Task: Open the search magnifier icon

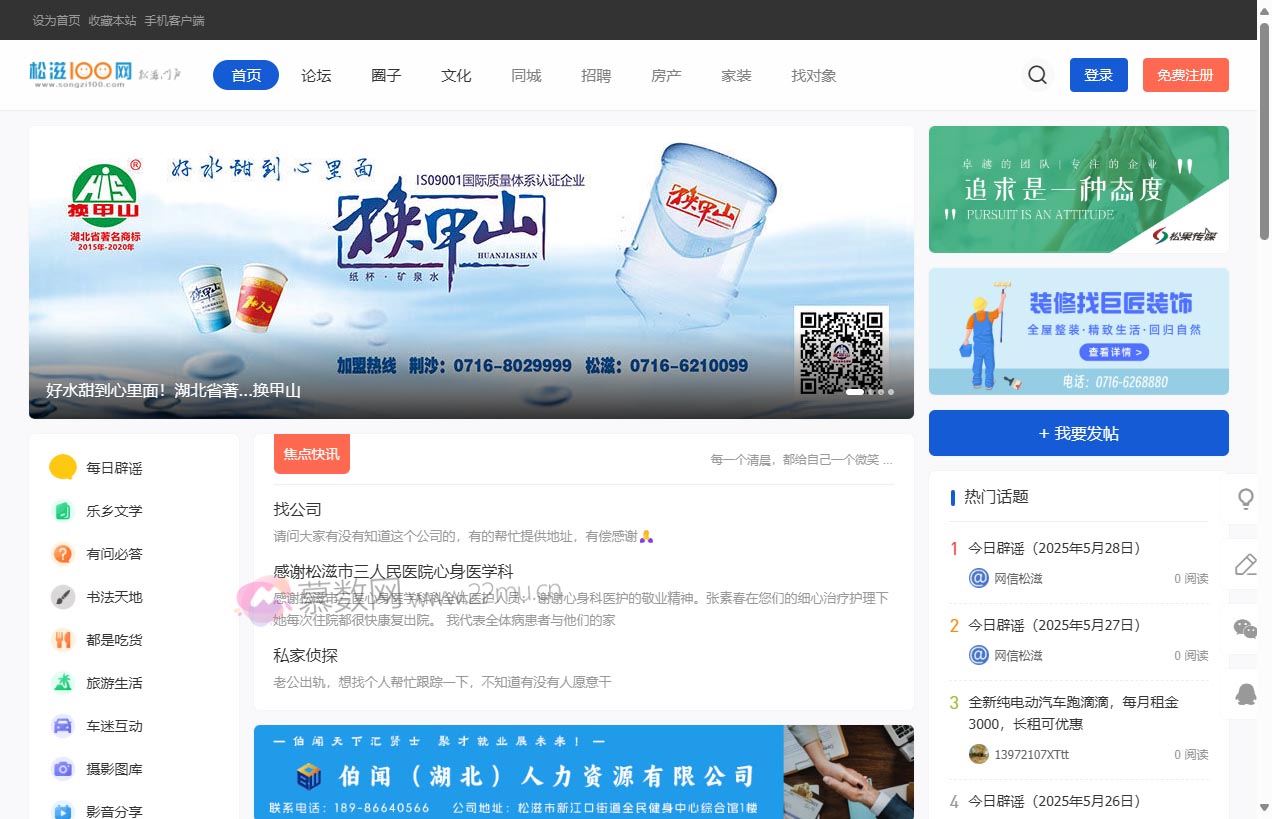Action: click(1037, 74)
